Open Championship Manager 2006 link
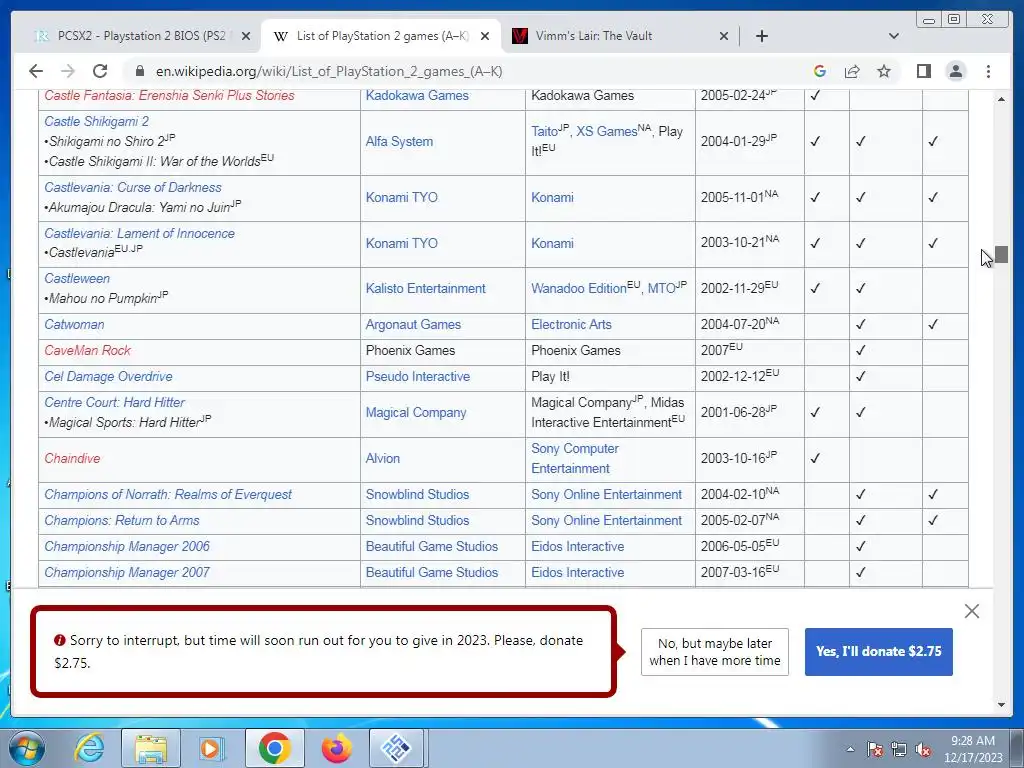Viewport: 1024px width, 768px height. point(127,547)
